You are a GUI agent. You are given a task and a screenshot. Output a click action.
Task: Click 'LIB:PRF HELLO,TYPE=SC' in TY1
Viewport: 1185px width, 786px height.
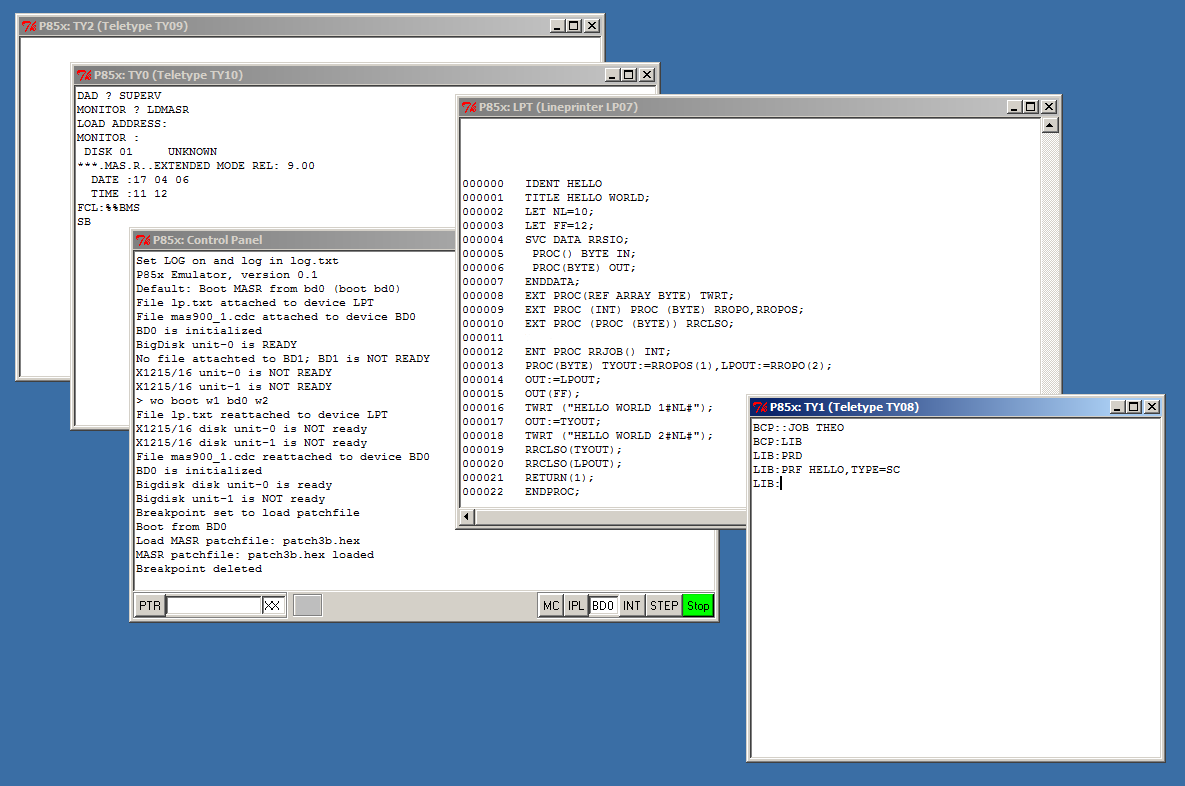pos(827,470)
